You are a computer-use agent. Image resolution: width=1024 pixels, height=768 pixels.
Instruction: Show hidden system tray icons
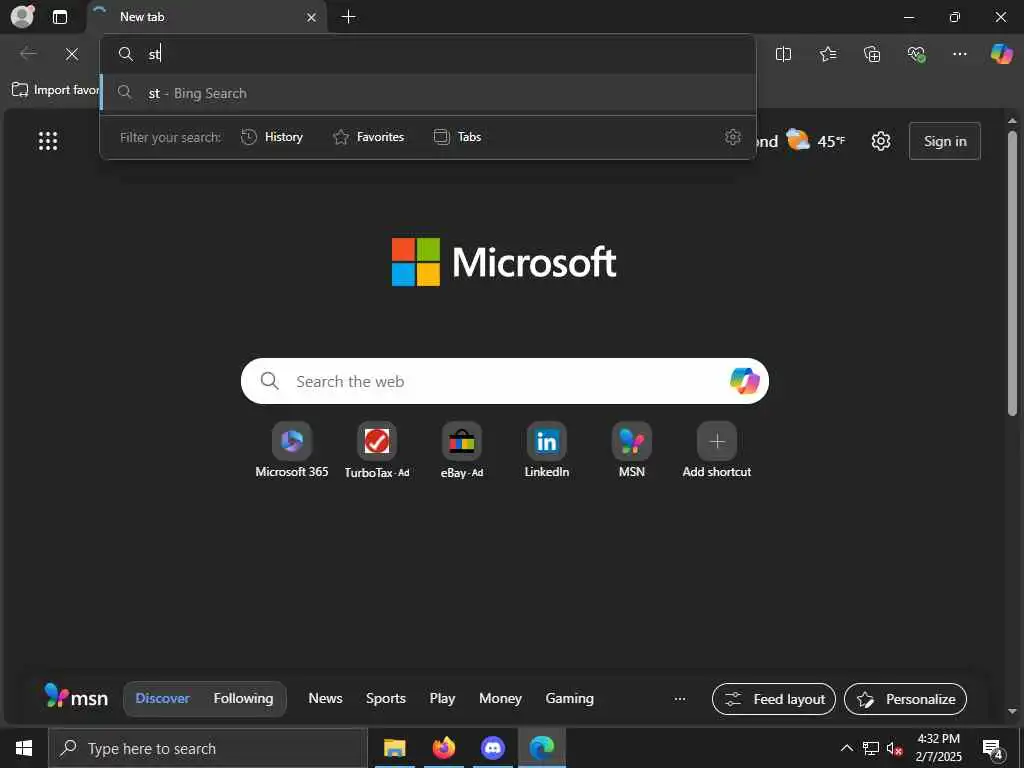pos(846,748)
